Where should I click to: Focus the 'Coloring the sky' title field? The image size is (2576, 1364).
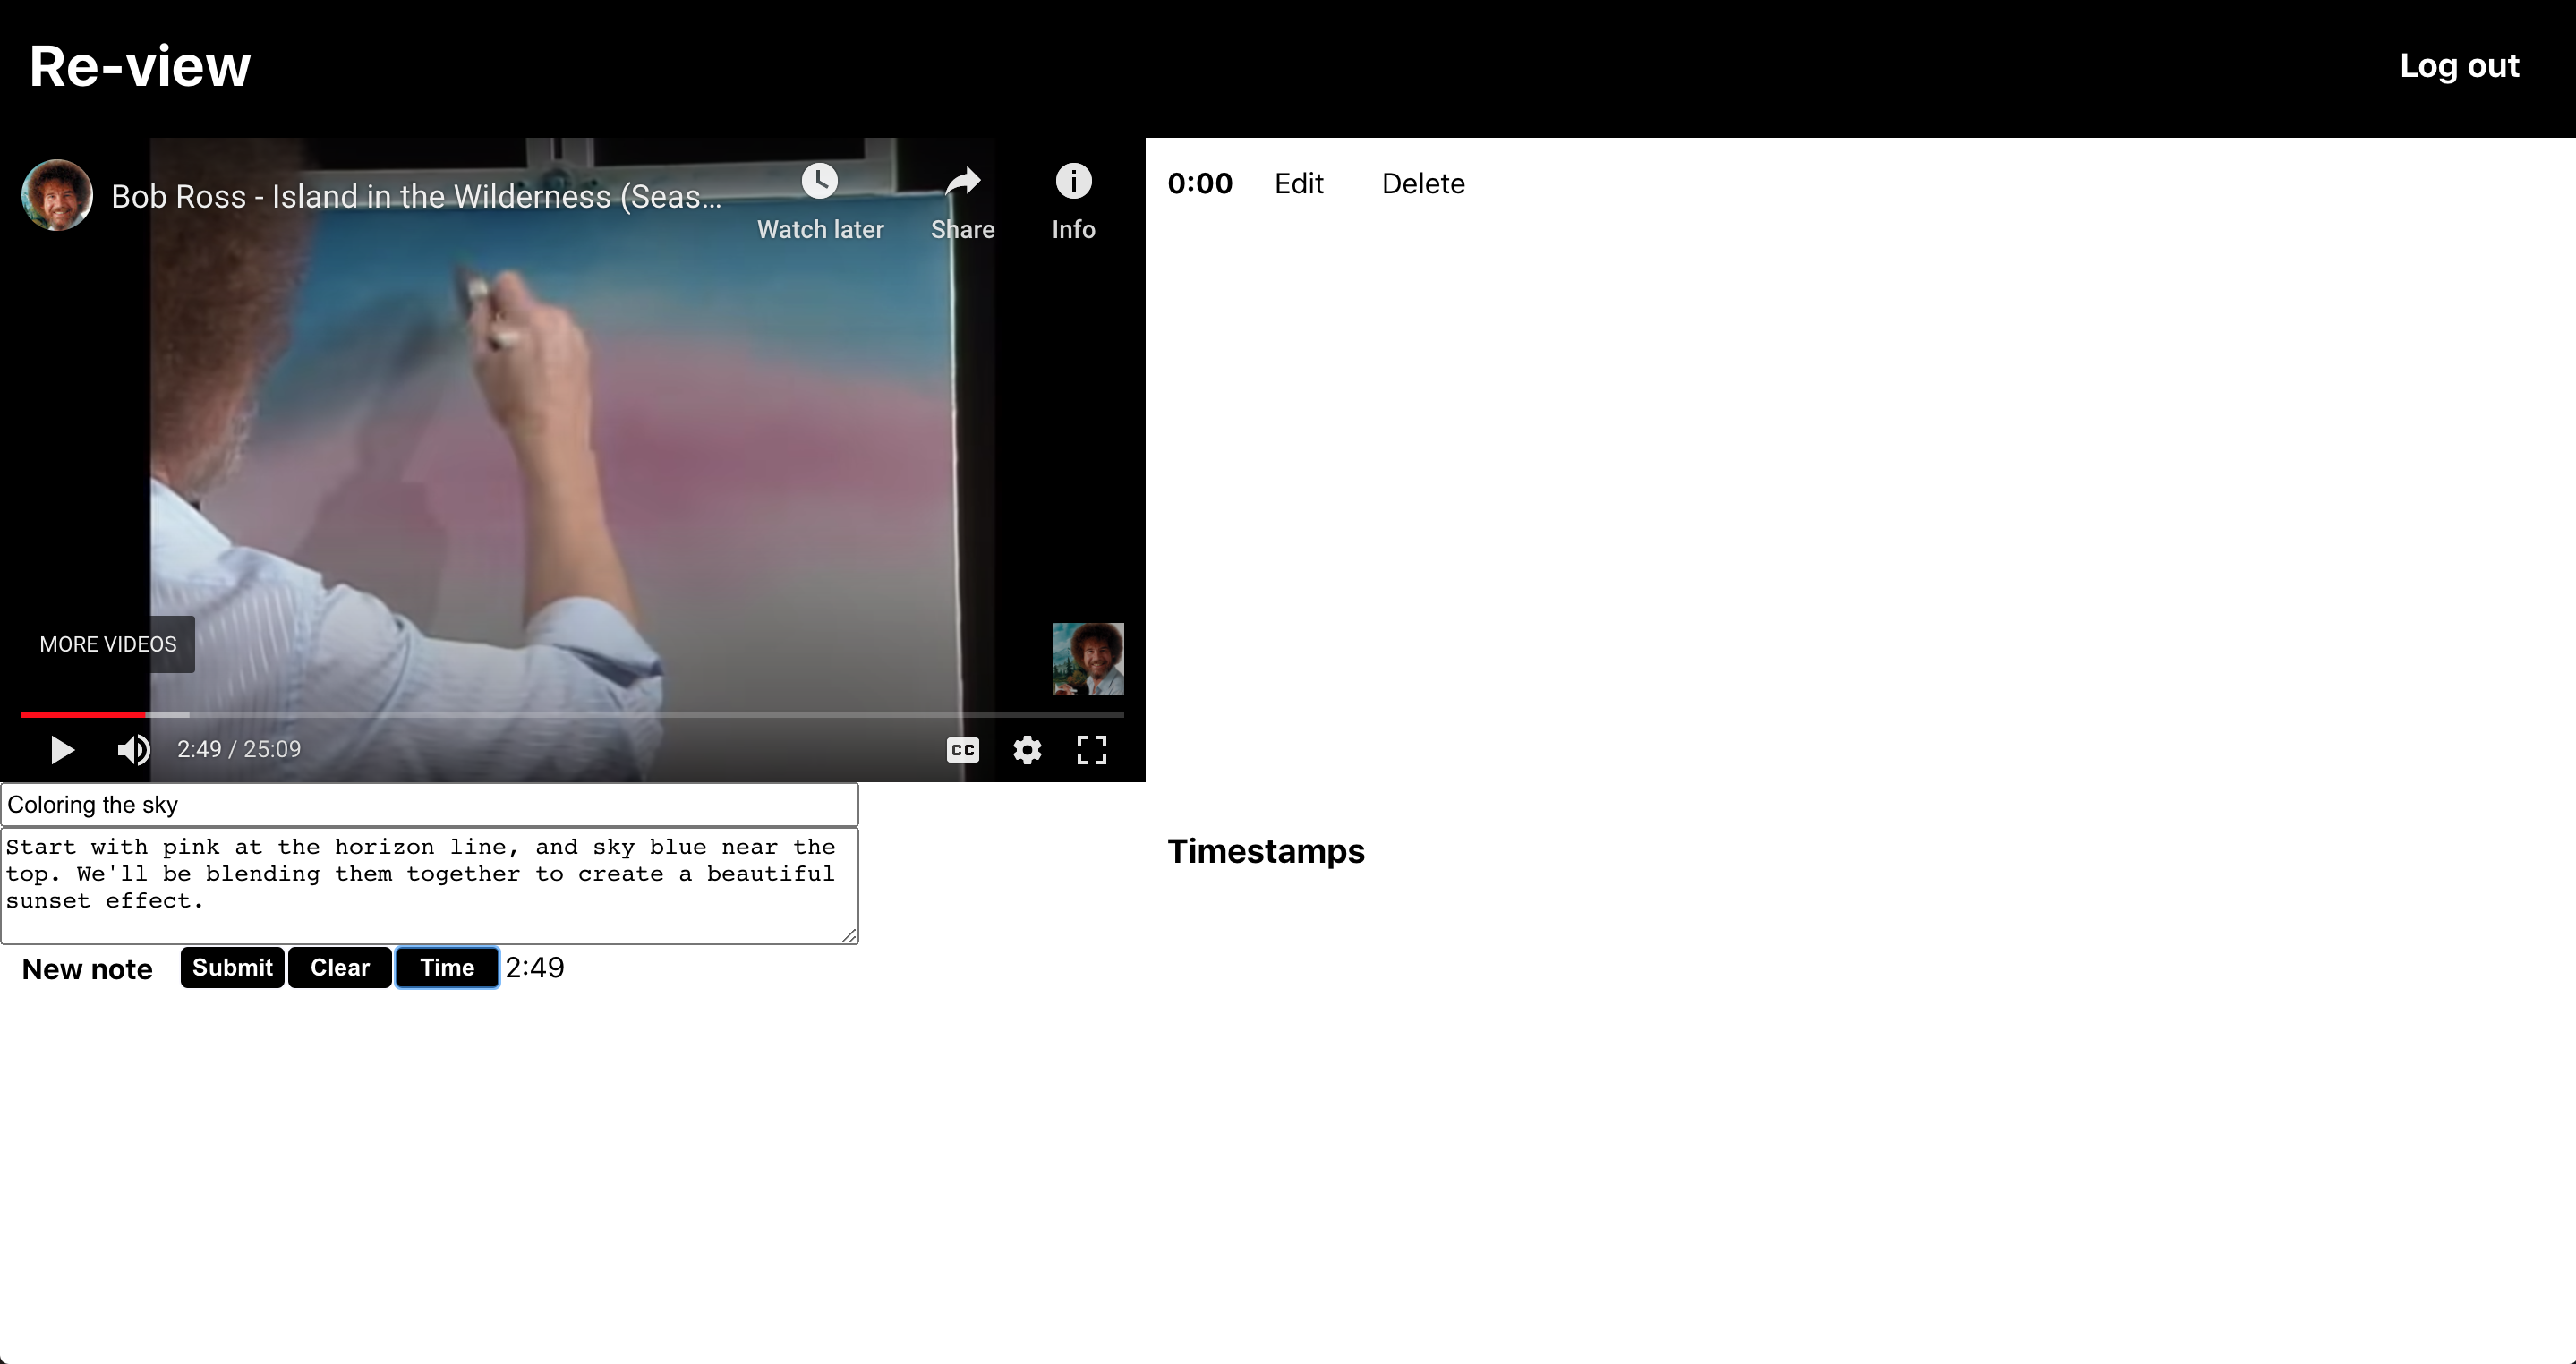point(429,805)
